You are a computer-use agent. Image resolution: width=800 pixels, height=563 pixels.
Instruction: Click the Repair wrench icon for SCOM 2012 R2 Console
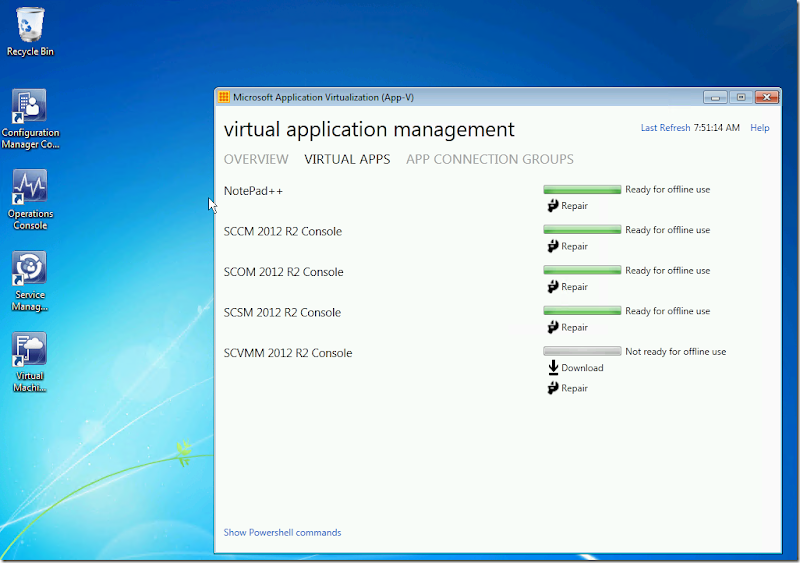tap(553, 287)
